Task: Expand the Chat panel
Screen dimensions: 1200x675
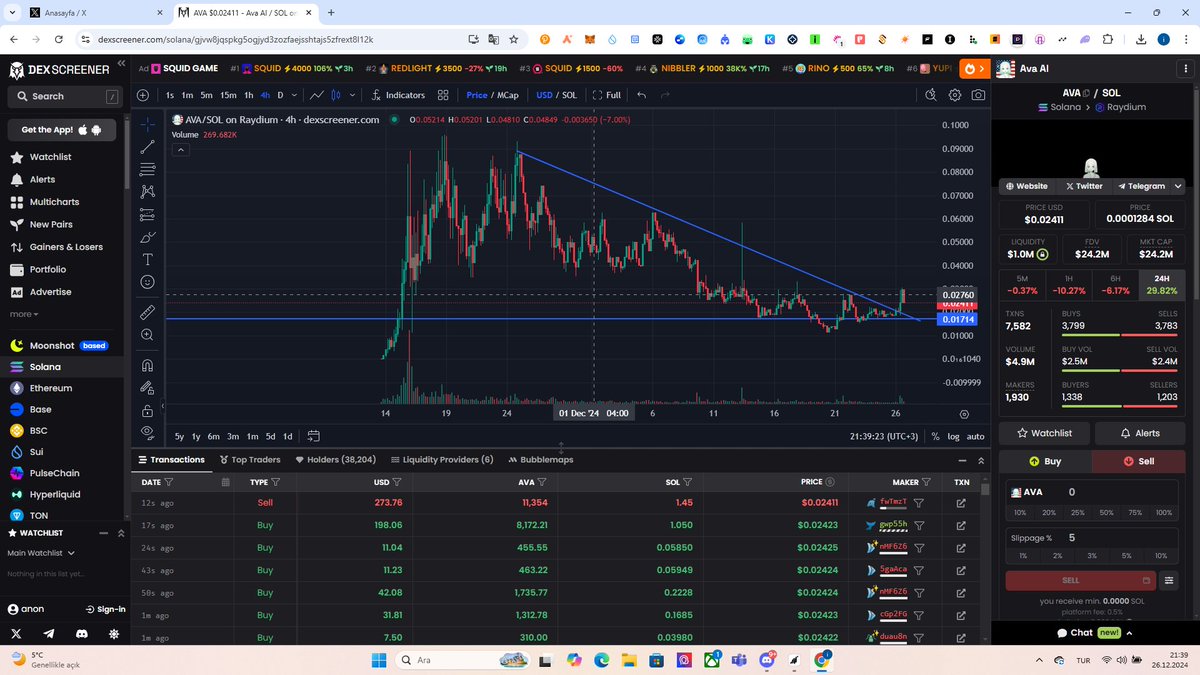Action: pos(1094,633)
